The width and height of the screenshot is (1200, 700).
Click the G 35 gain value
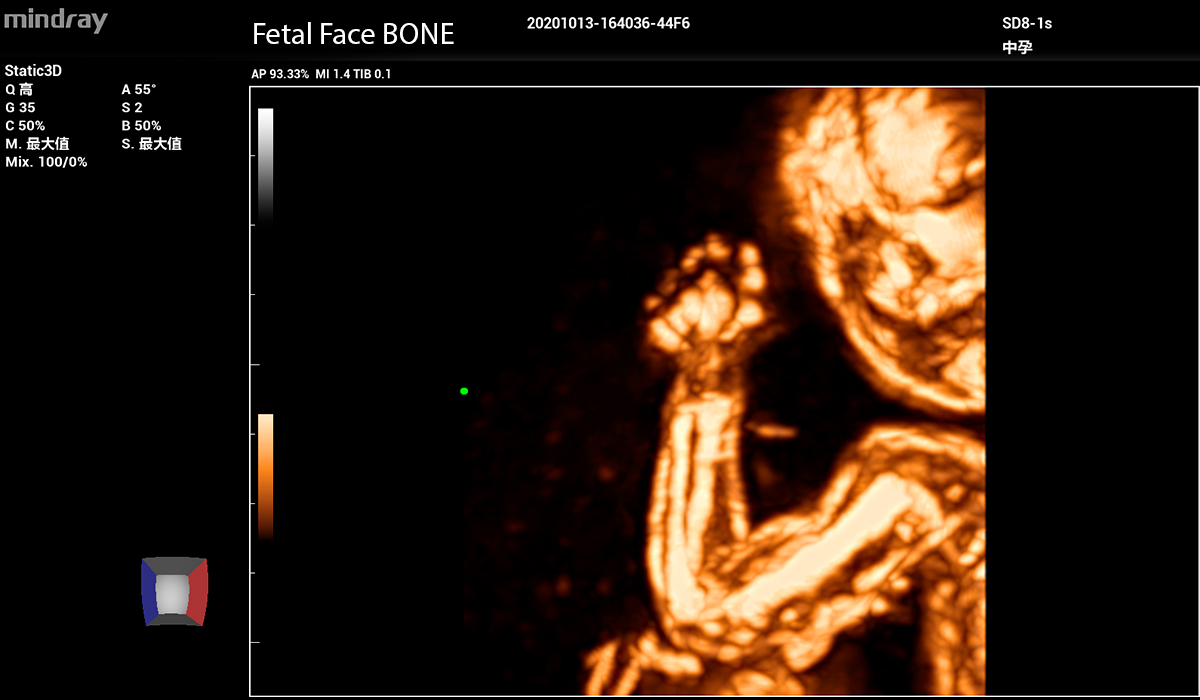(x=20, y=108)
